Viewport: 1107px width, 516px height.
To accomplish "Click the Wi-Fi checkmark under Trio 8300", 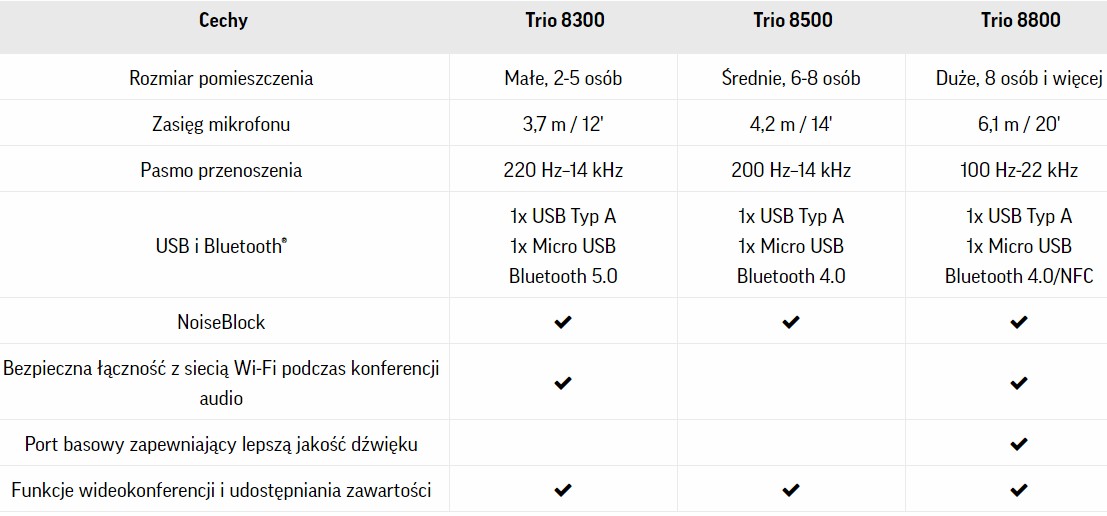I will tap(563, 383).
